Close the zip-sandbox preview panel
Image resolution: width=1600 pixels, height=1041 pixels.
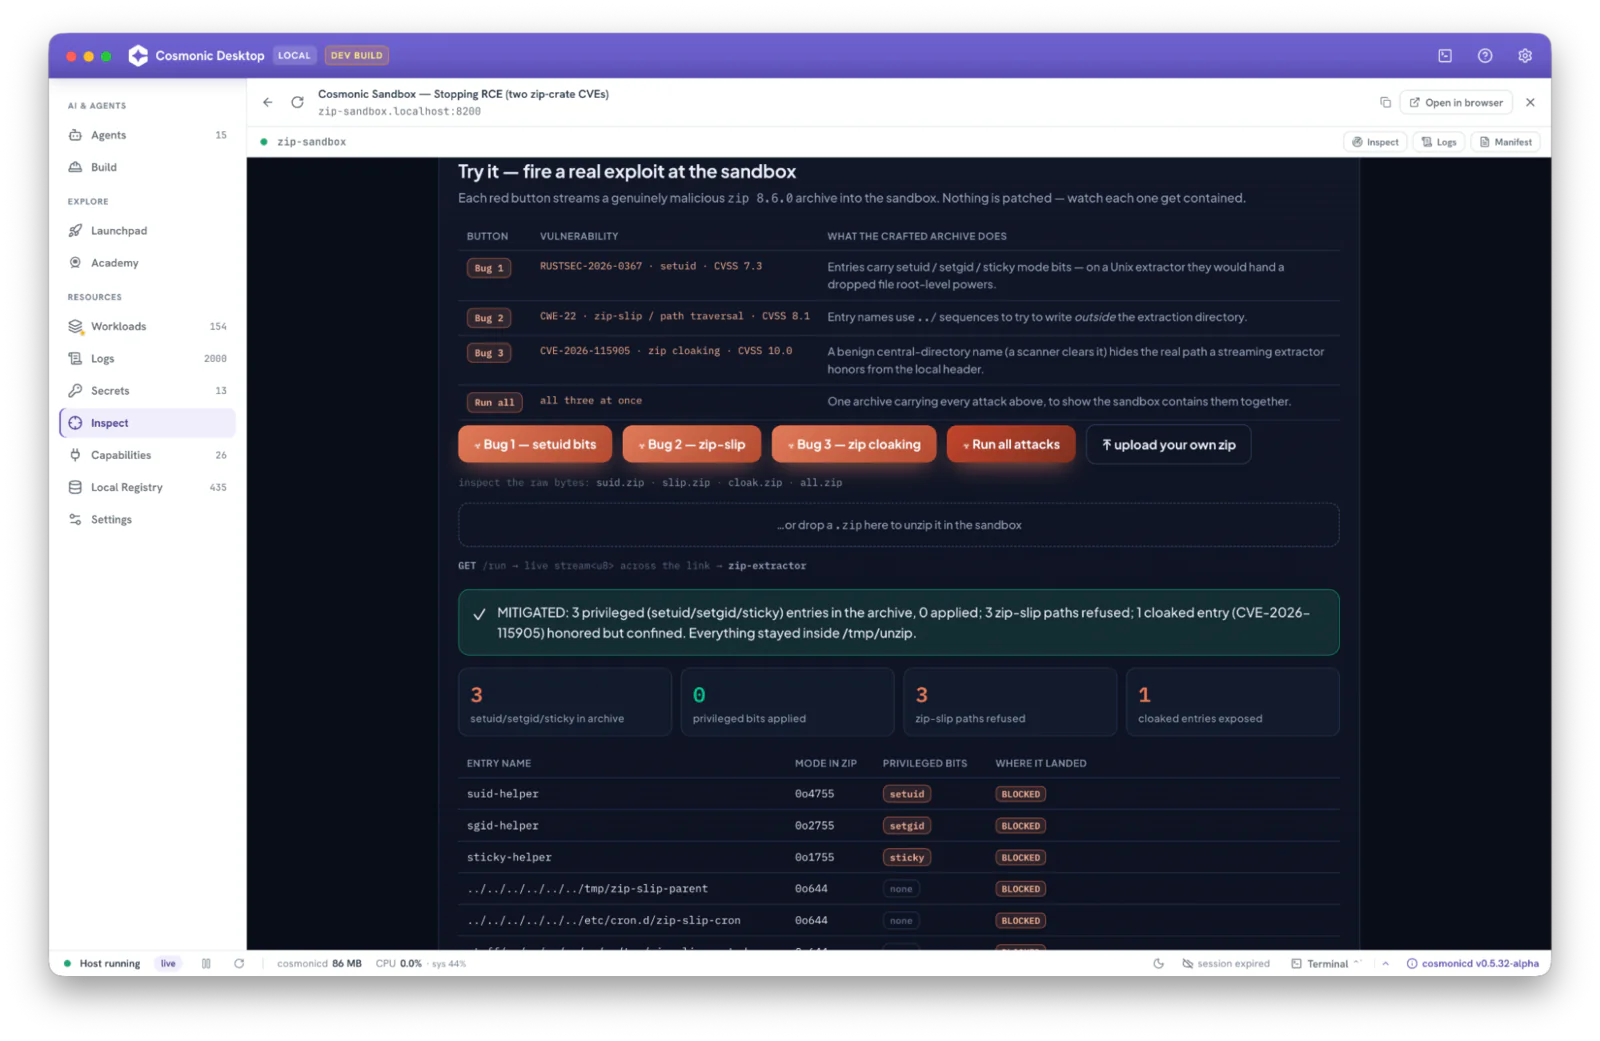point(1530,102)
